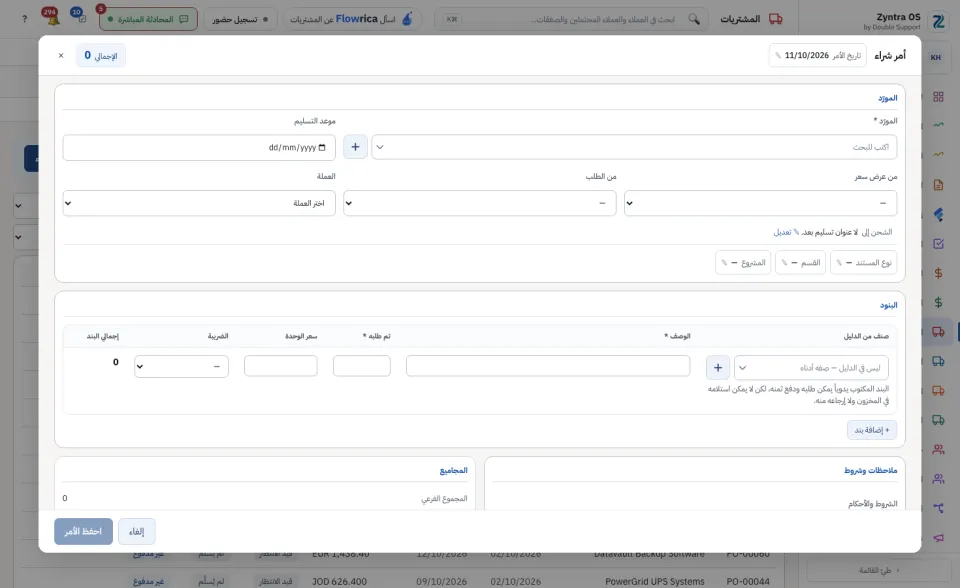The width and height of the screenshot is (960, 588).
Task: Click 'تعديل' link for shipping address
Action: 782,232
